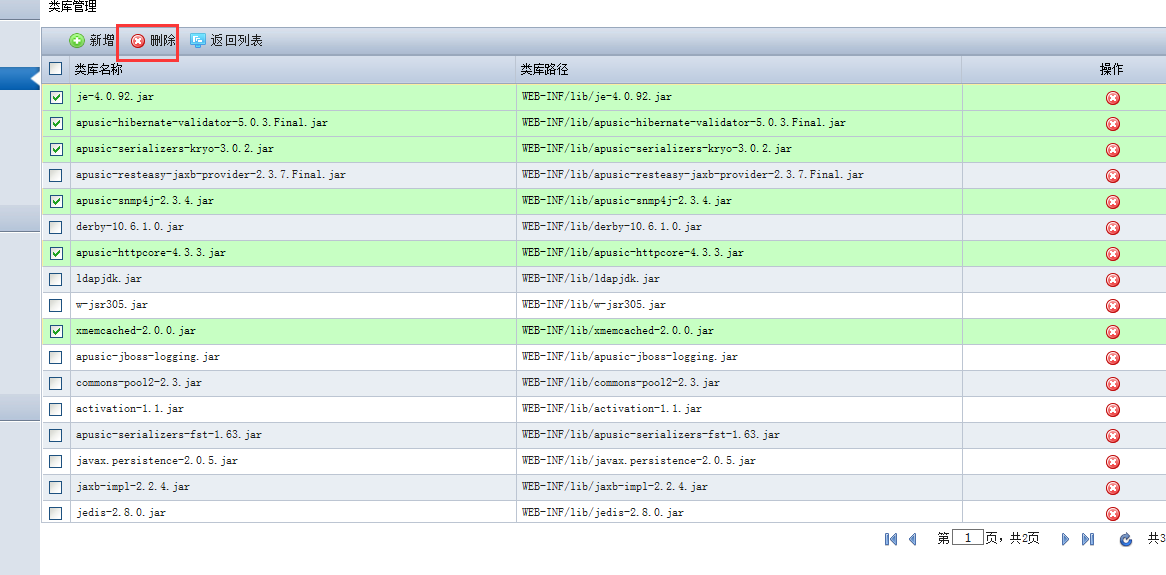This screenshot has width=1166, height=575.
Task: Click 返回列表 to return to list
Action: (226, 41)
